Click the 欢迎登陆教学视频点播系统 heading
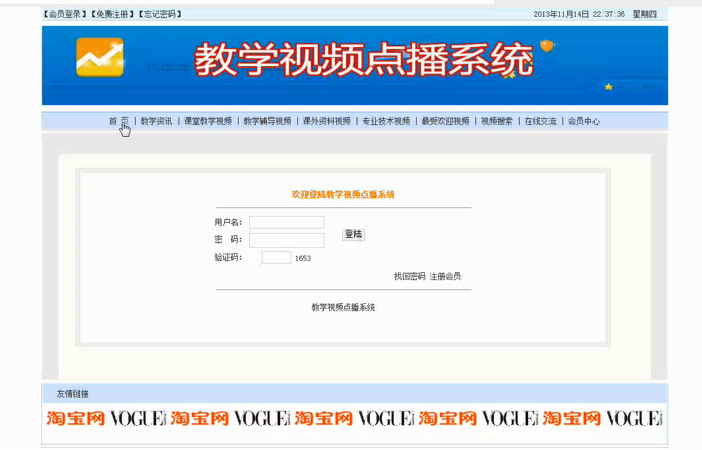 click(343, 194)
